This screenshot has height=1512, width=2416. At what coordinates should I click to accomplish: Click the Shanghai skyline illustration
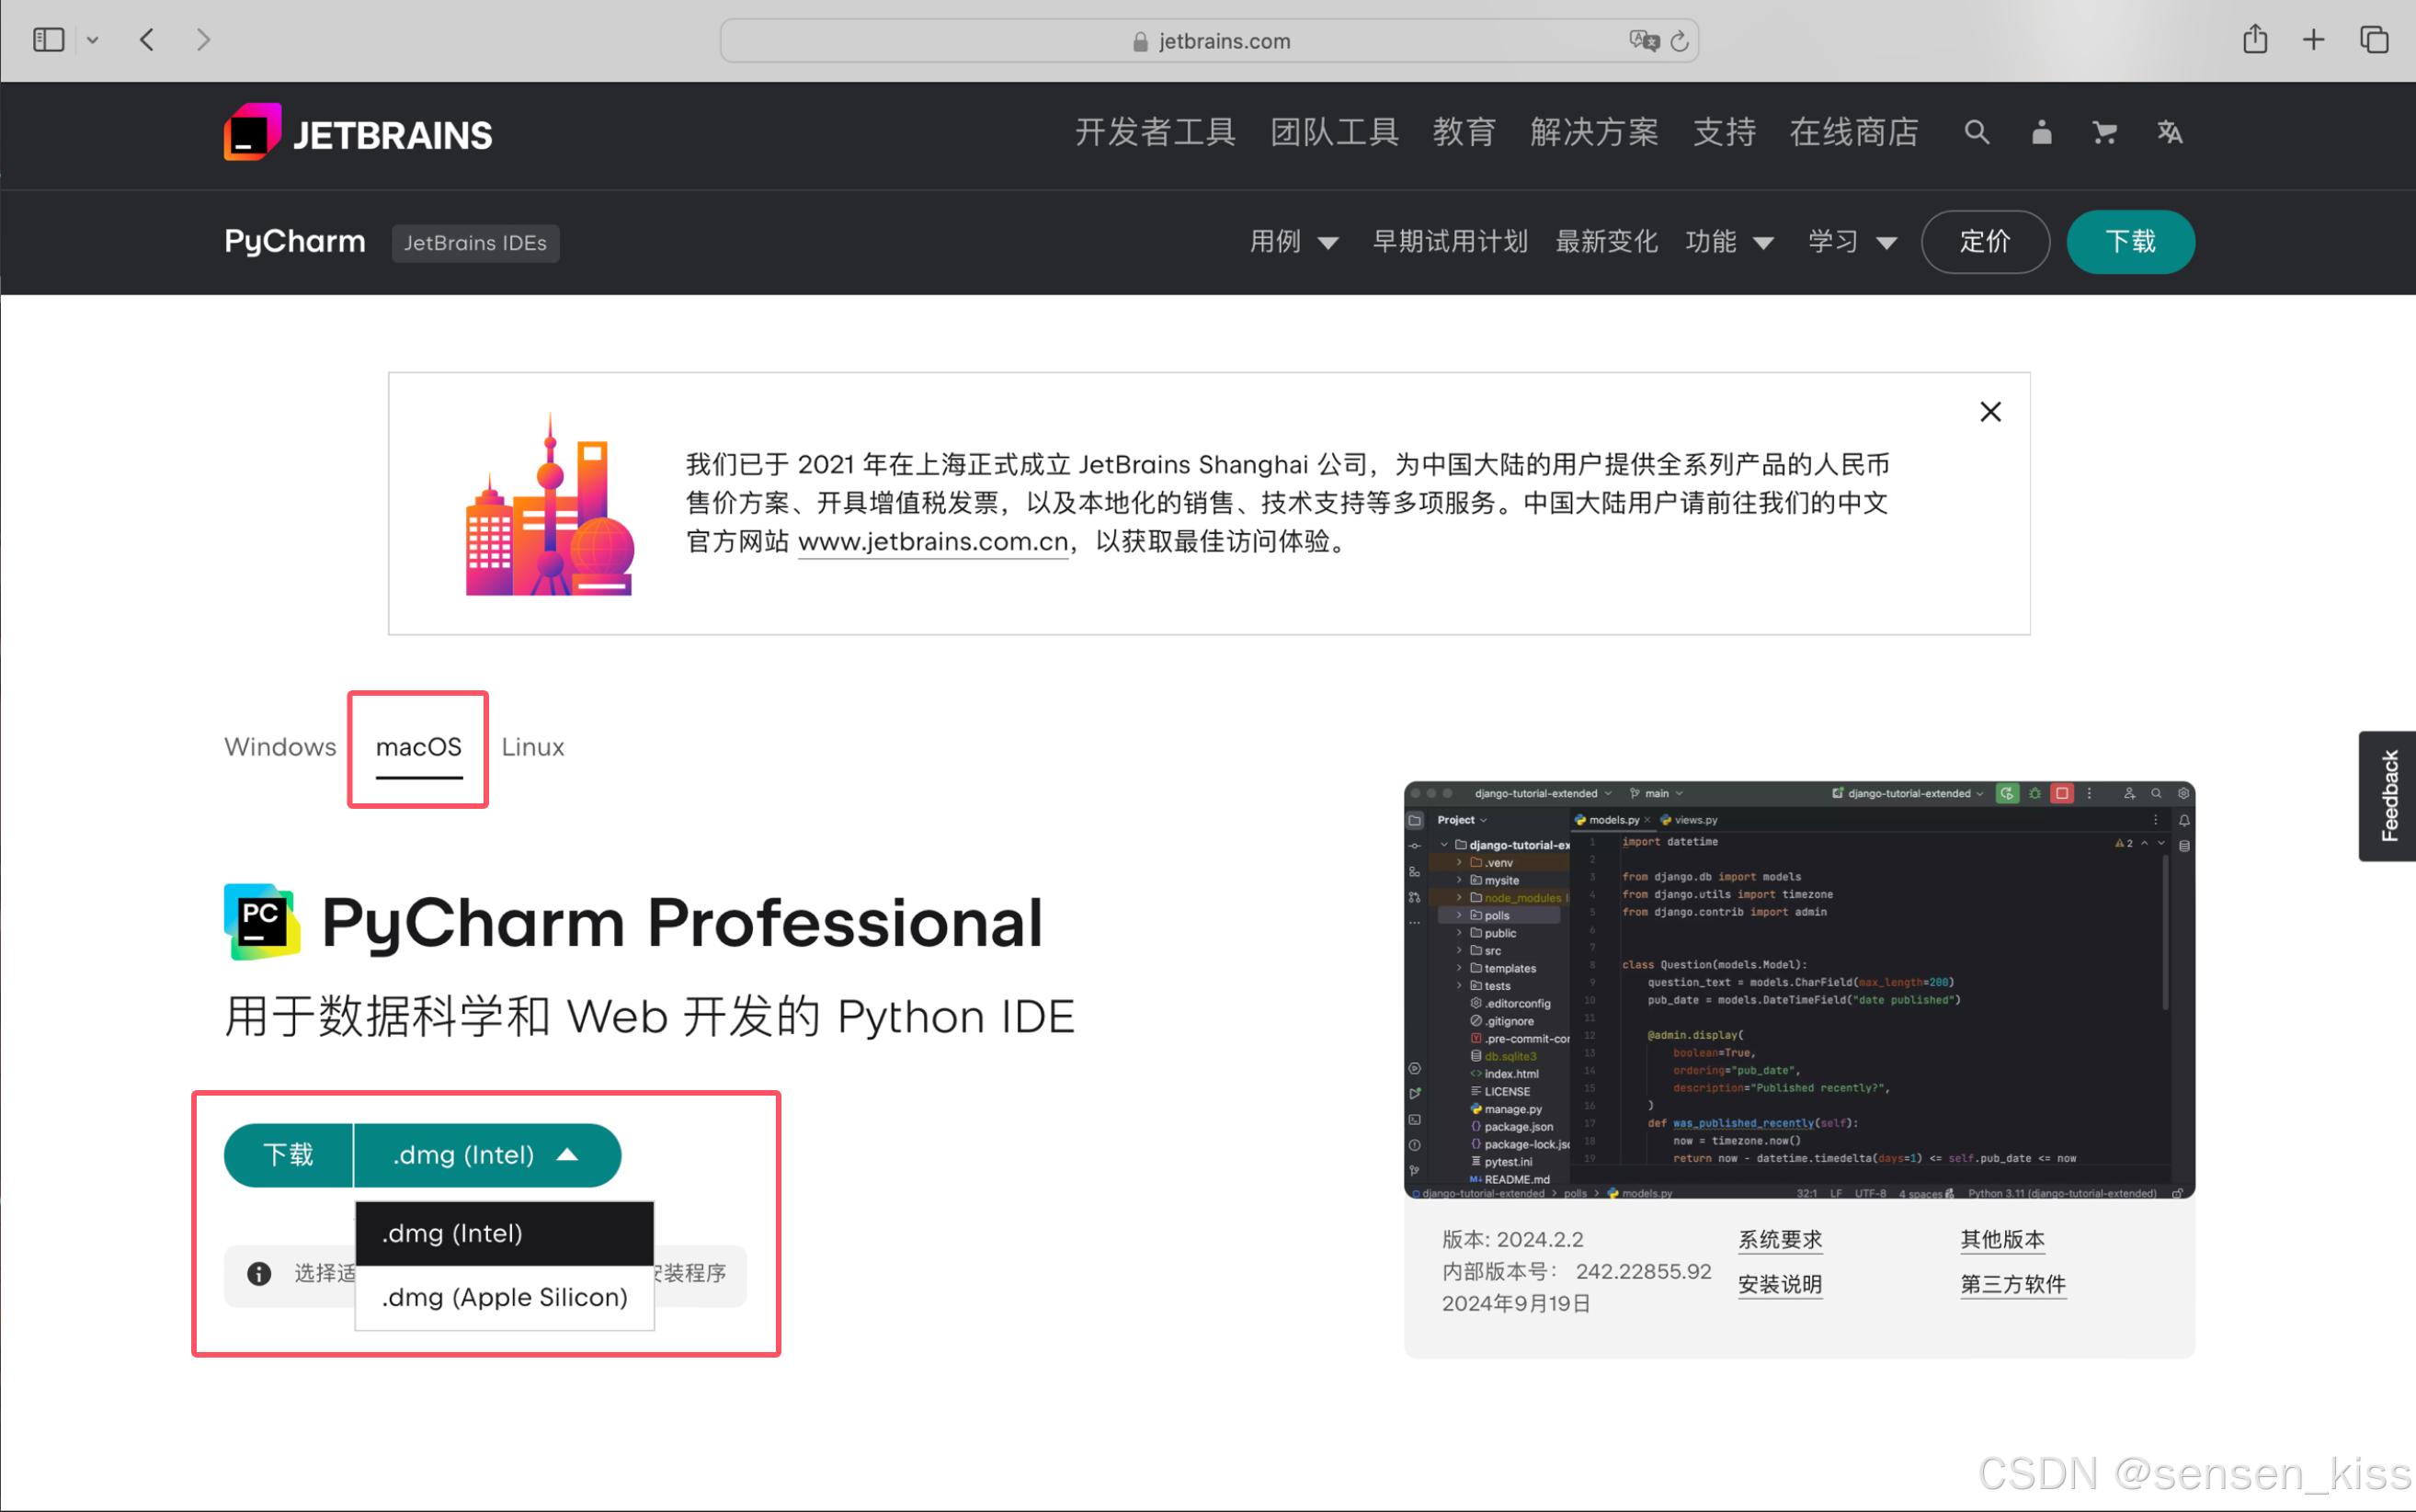(x=550, y=505)
